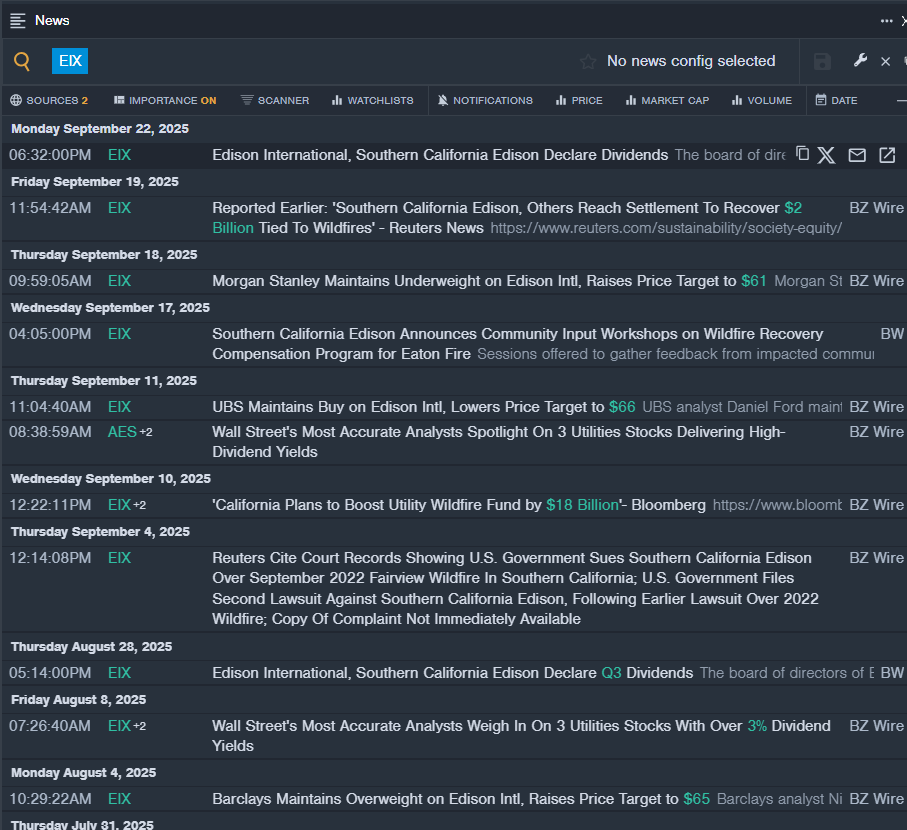This screenshot has height=830, width=907.
Task: Open top story in external window
Action: [x=887, y=155]
